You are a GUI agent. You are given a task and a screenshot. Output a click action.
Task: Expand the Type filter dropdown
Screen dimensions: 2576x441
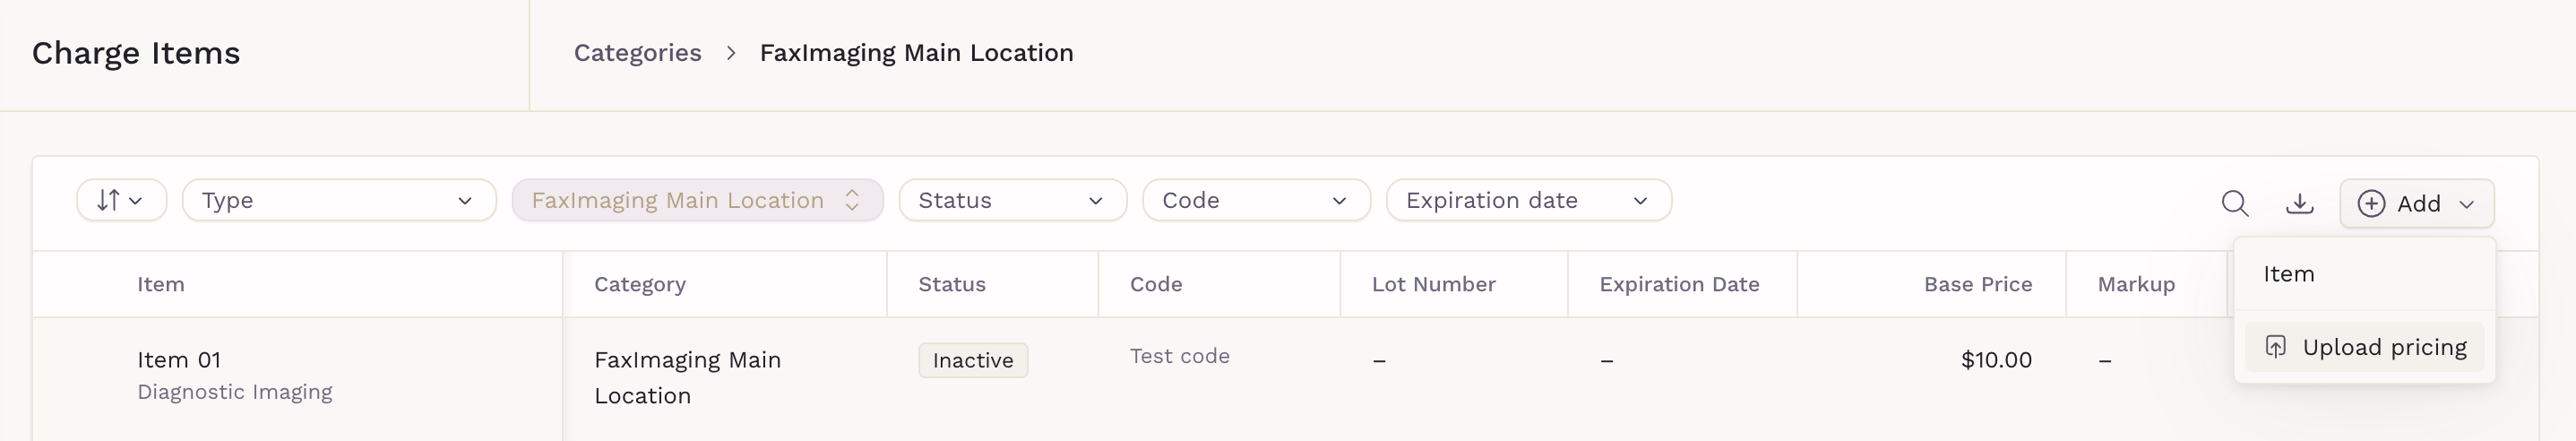click(339, 200)
